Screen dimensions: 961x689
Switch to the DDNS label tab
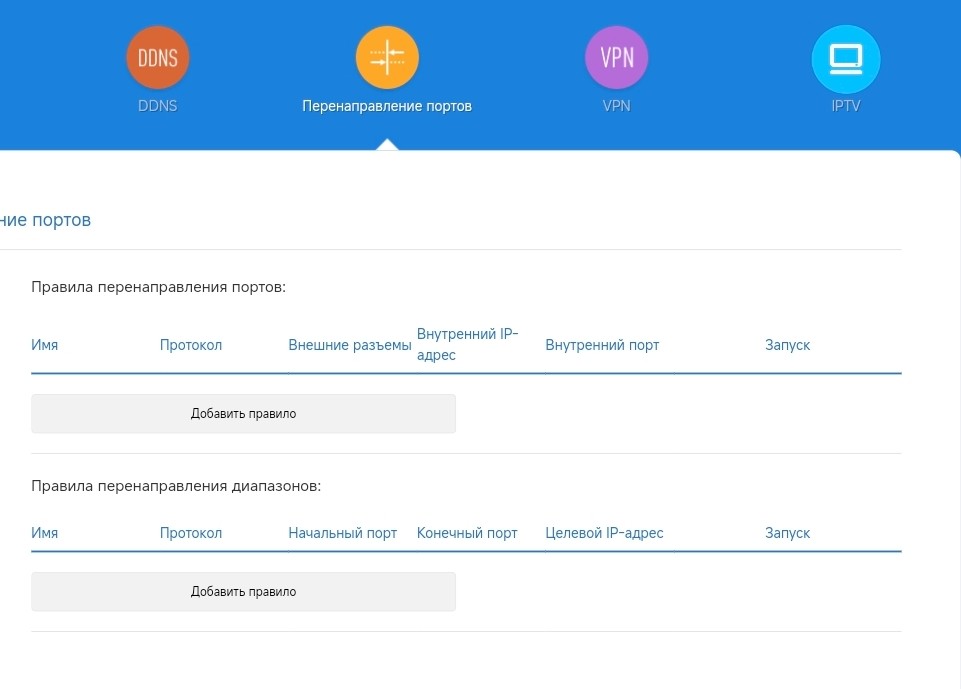tap(158, 106)
